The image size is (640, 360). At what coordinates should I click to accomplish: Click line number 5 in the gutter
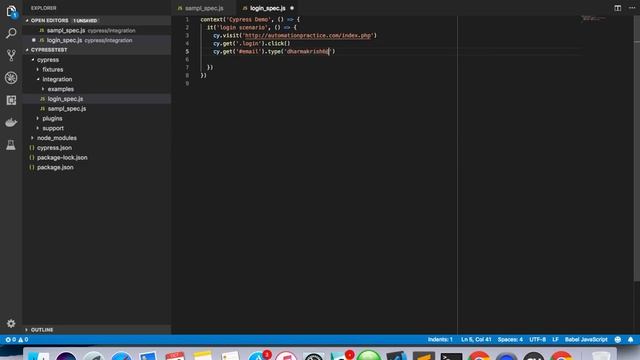pyautogui.click(x=187, y=51)
